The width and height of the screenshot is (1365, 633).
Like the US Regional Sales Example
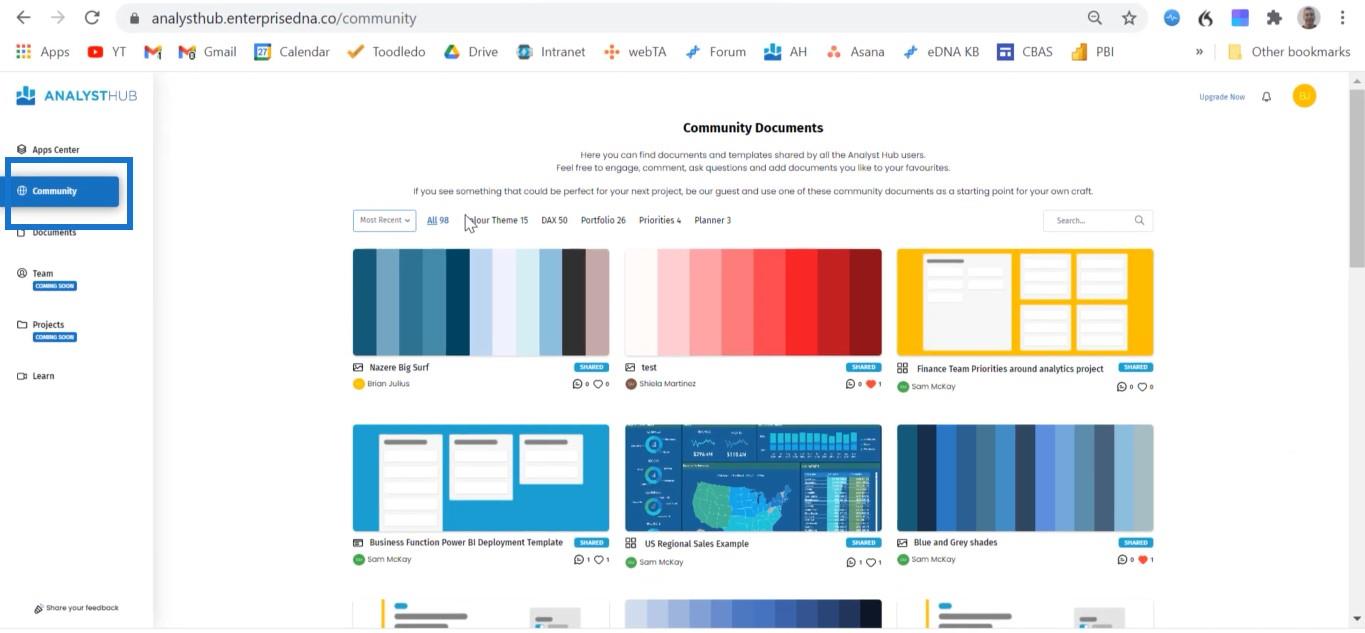click(871, 562)
